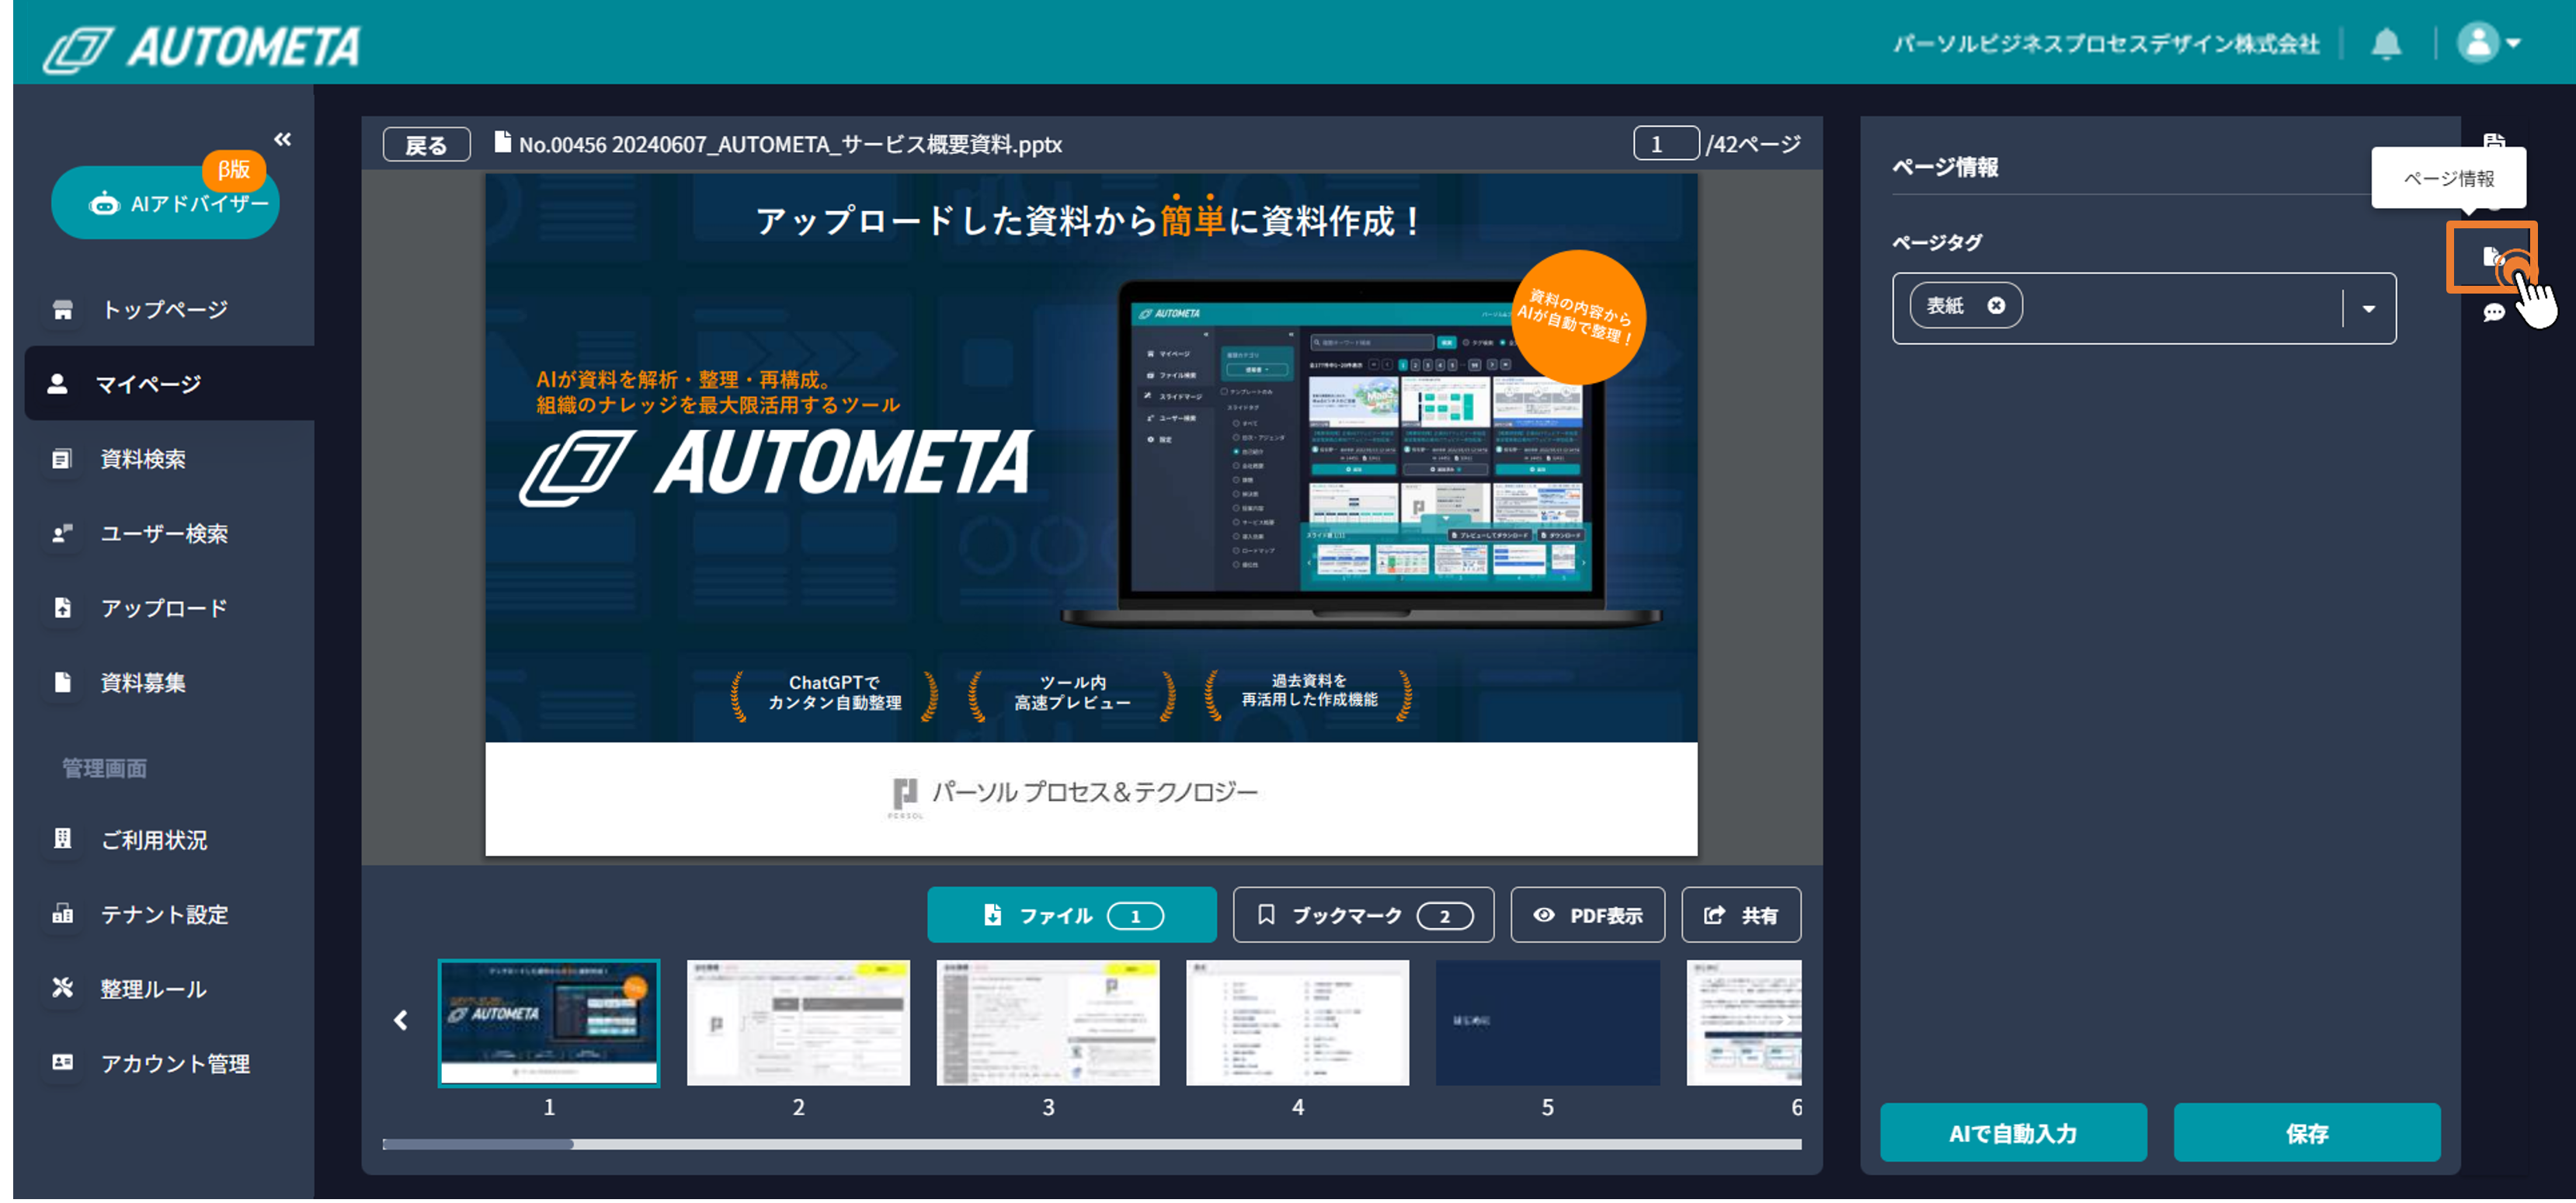Click the ユーザー検索 user icon
The height and width of the screenshot is (1203, 2576).
click(x=63, y=534)
